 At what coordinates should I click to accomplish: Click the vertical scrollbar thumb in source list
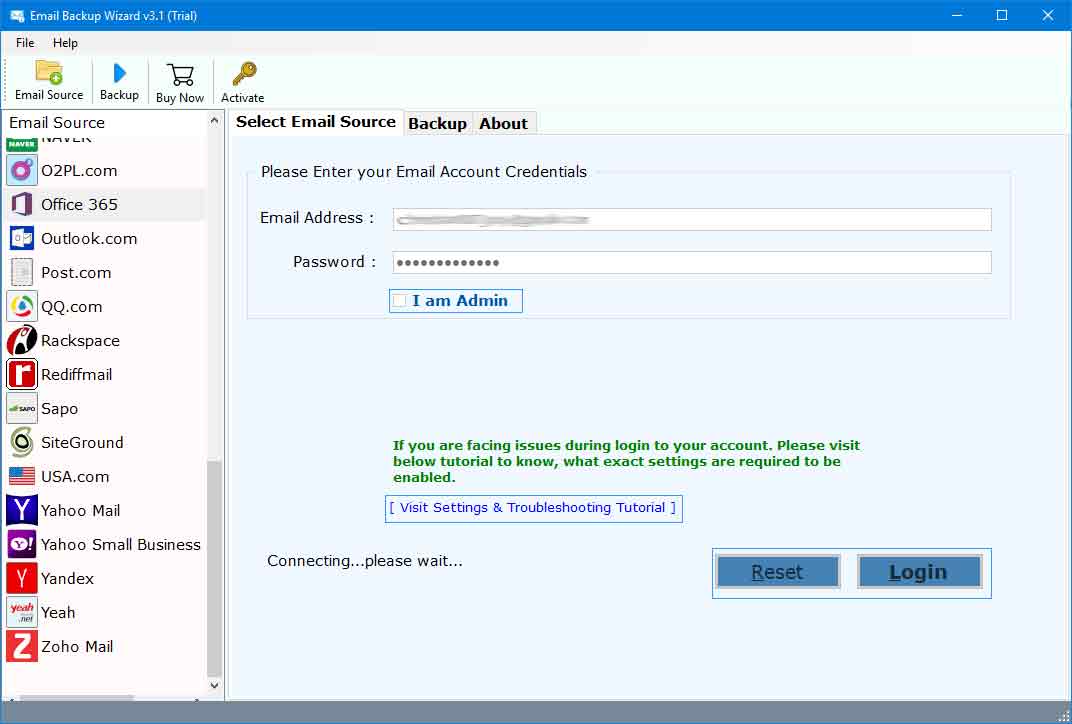[x=214, y=568]
